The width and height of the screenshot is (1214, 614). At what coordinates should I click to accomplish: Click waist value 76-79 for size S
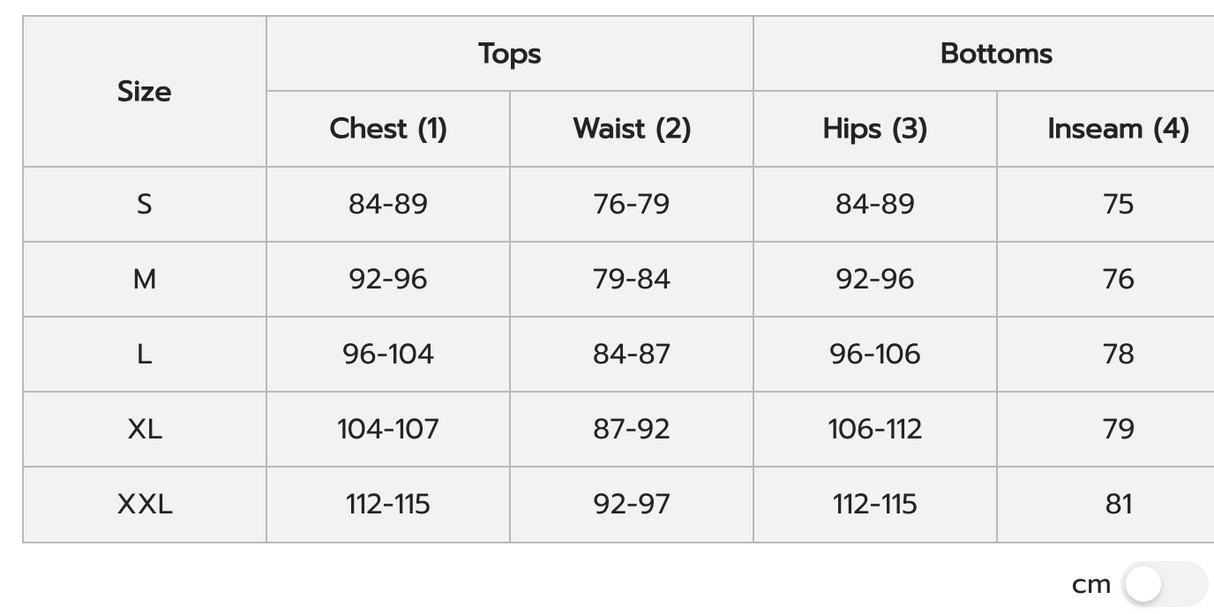[631, 204]
